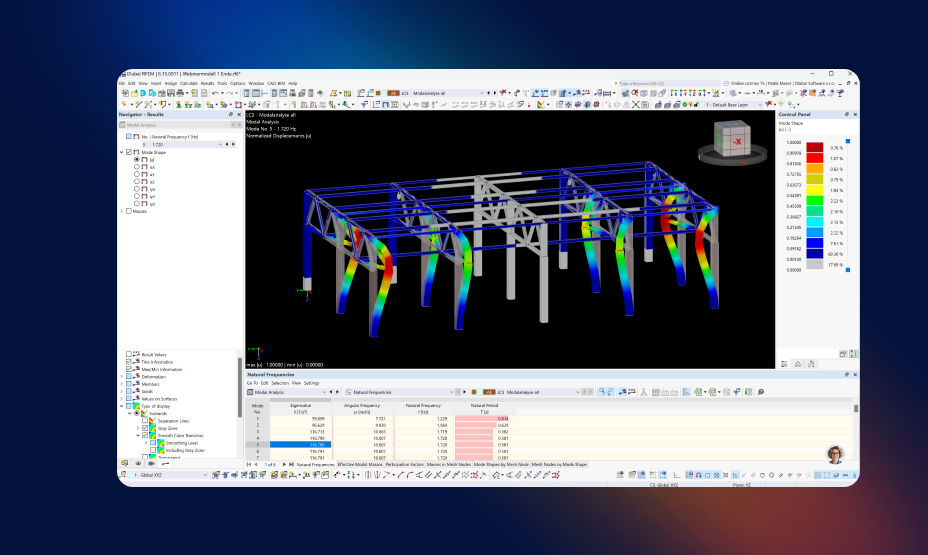Expand the Deformation tree node
This screenshot has height=555, width=928.
122,376
